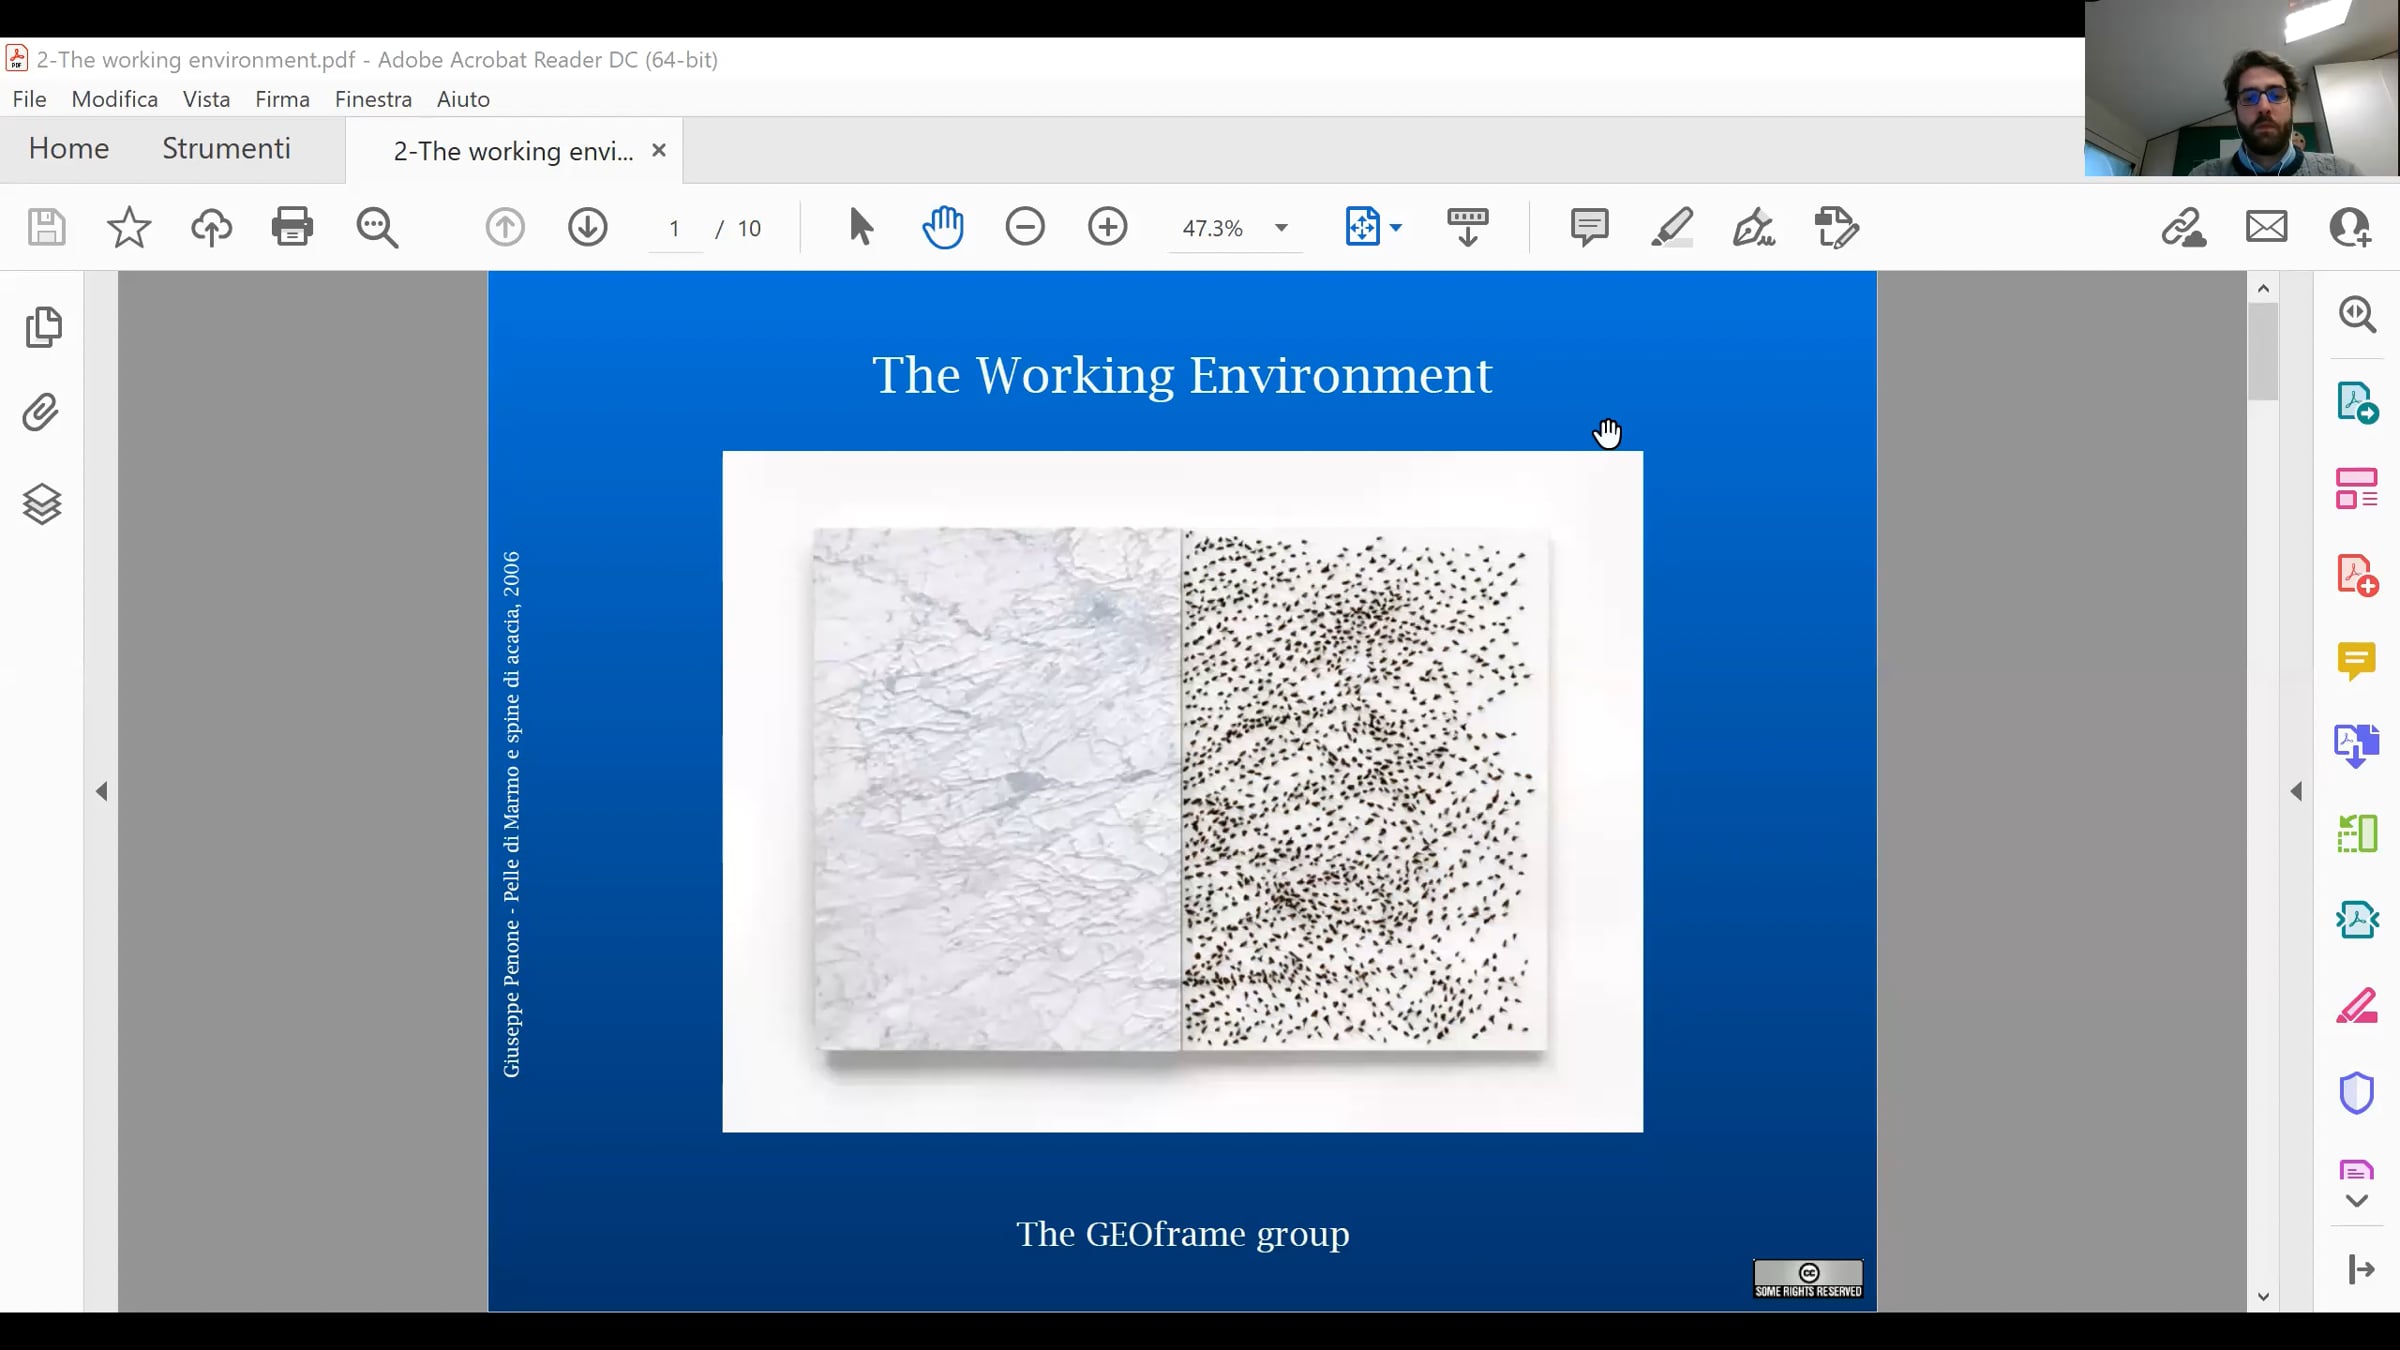Click the scrollbar down arrow
Viewport: 2400px width, 1350px height.
coord(2263,1297)
